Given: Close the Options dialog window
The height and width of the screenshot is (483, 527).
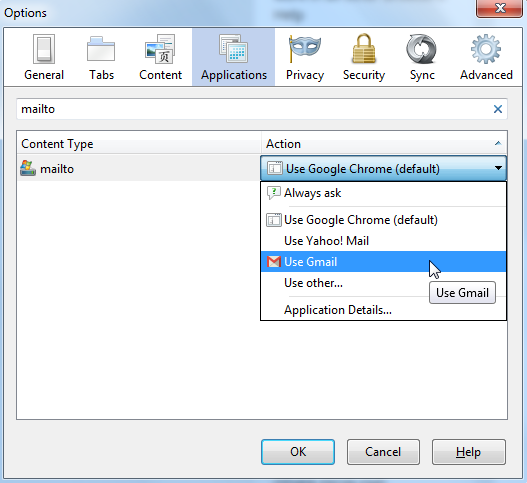Looking at the screenshot, I should [500, 8].
